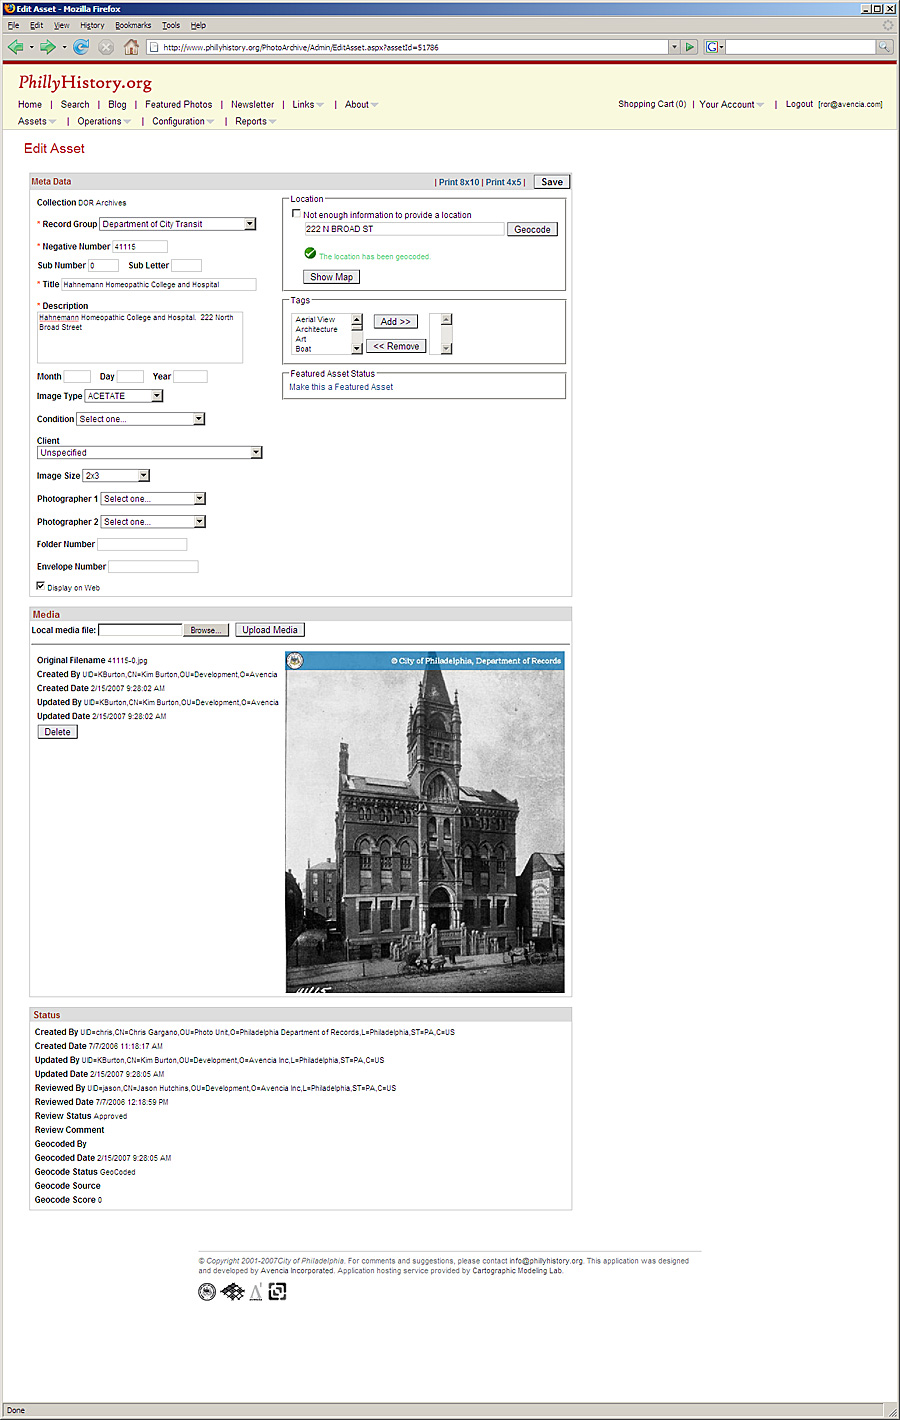Click the City of Philadelphia seal logo in the footer

click(x=207, y=1292)
